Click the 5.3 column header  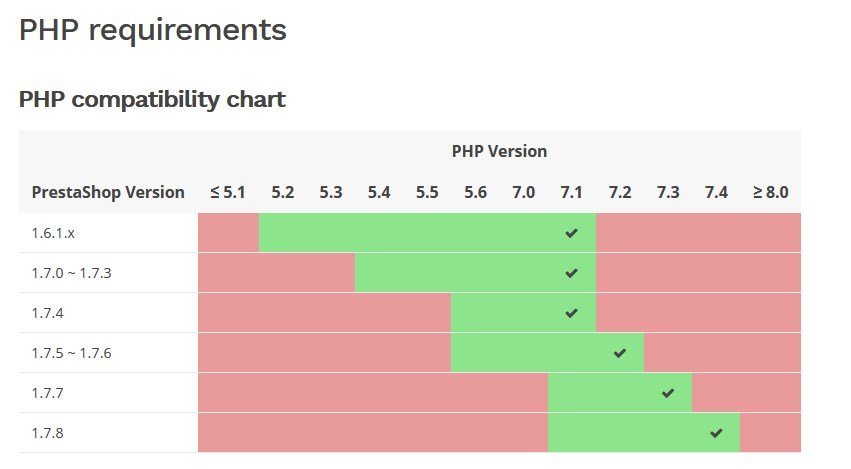click(331, 192)
